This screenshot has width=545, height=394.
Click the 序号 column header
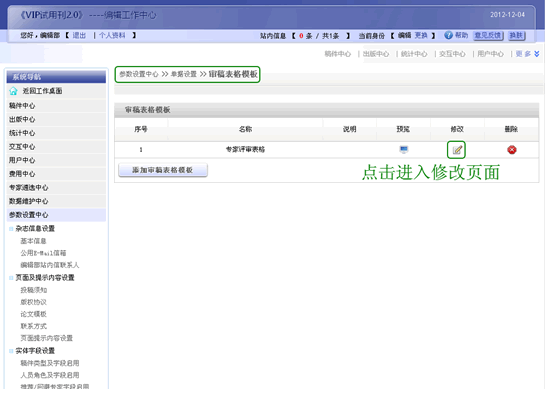click(141, 129)
